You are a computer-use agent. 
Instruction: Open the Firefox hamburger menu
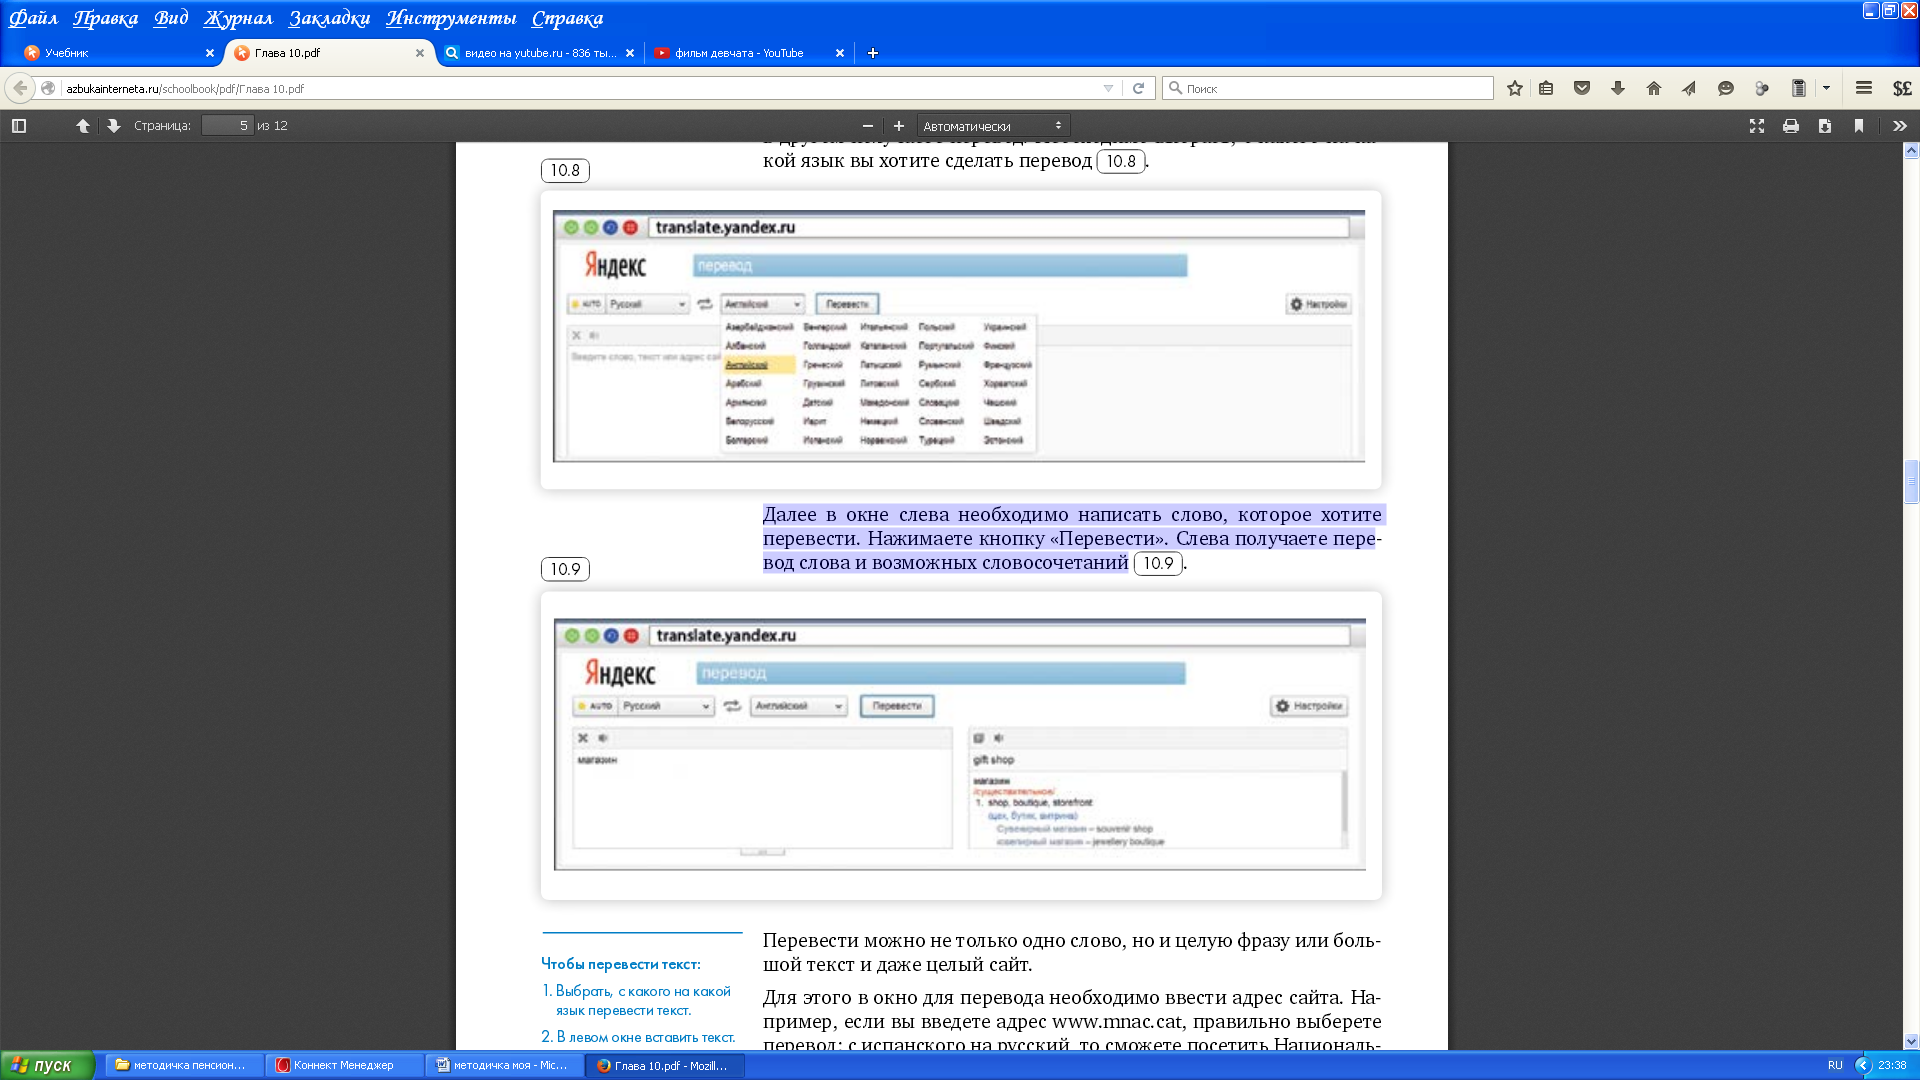click(x=1864, y=88)
